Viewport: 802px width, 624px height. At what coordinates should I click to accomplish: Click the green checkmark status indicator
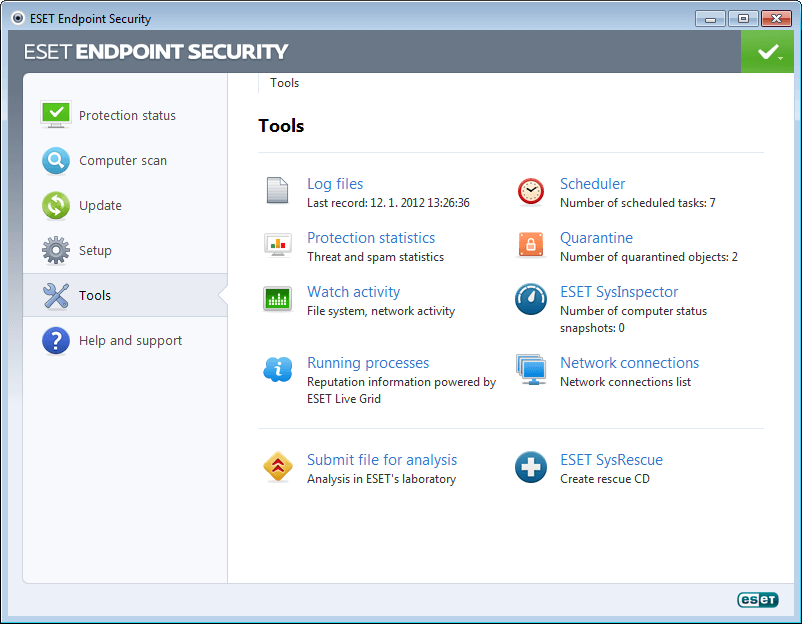(x=767, y=50)
